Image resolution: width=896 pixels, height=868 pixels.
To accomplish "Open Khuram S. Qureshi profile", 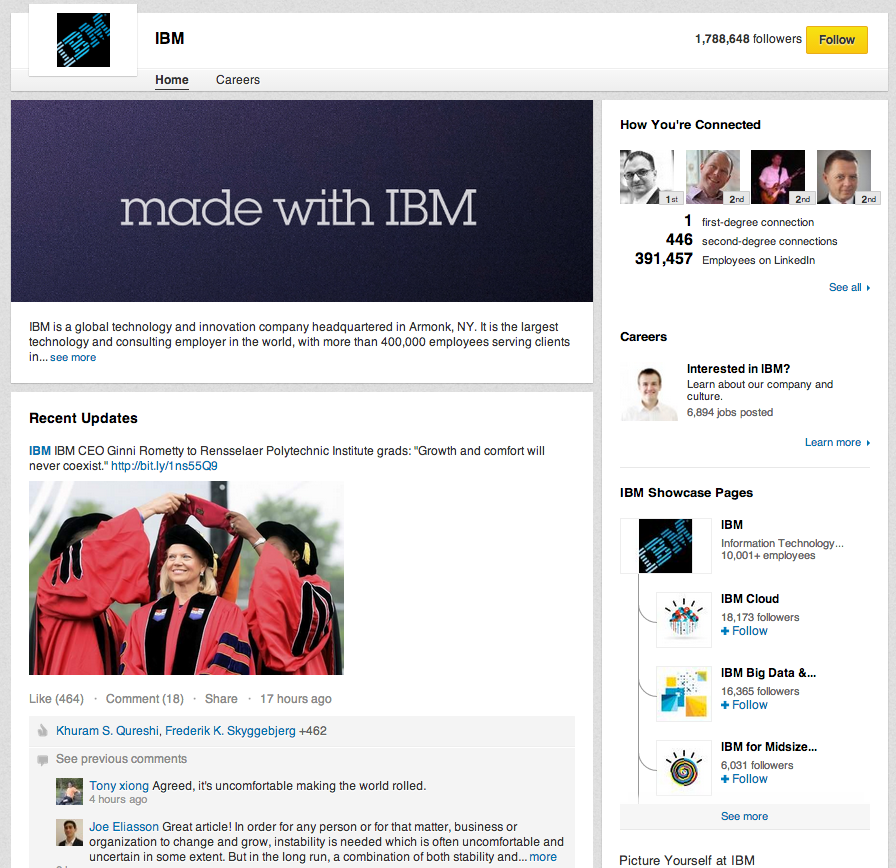I will [x=107, y=731].
